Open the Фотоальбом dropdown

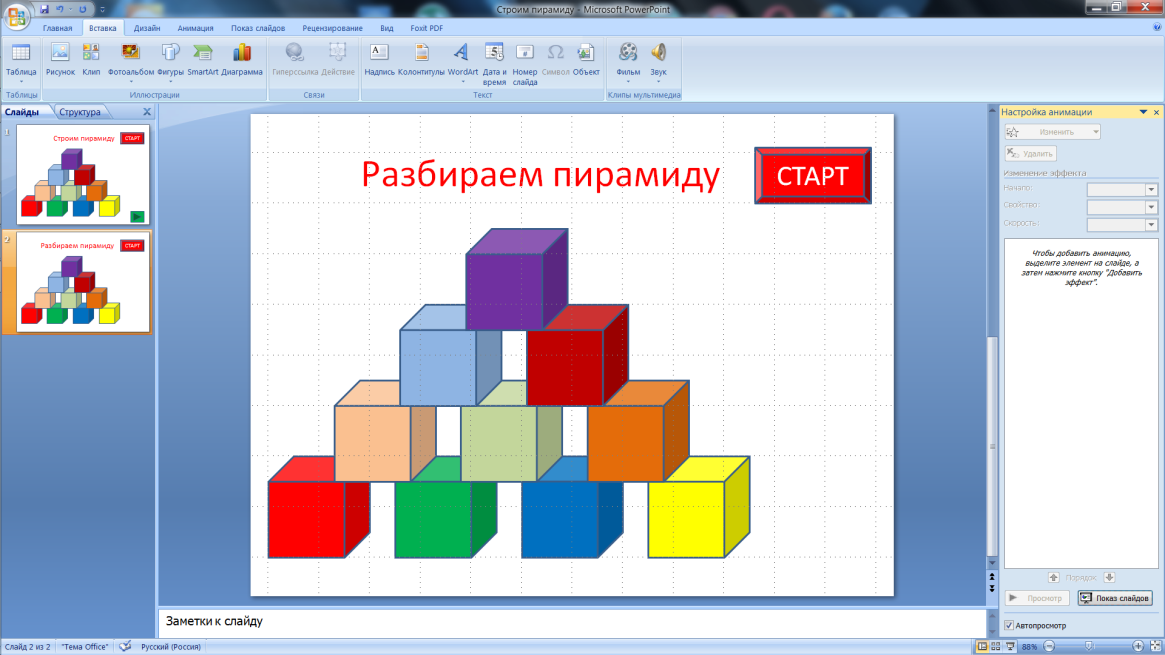pos(131,82)
